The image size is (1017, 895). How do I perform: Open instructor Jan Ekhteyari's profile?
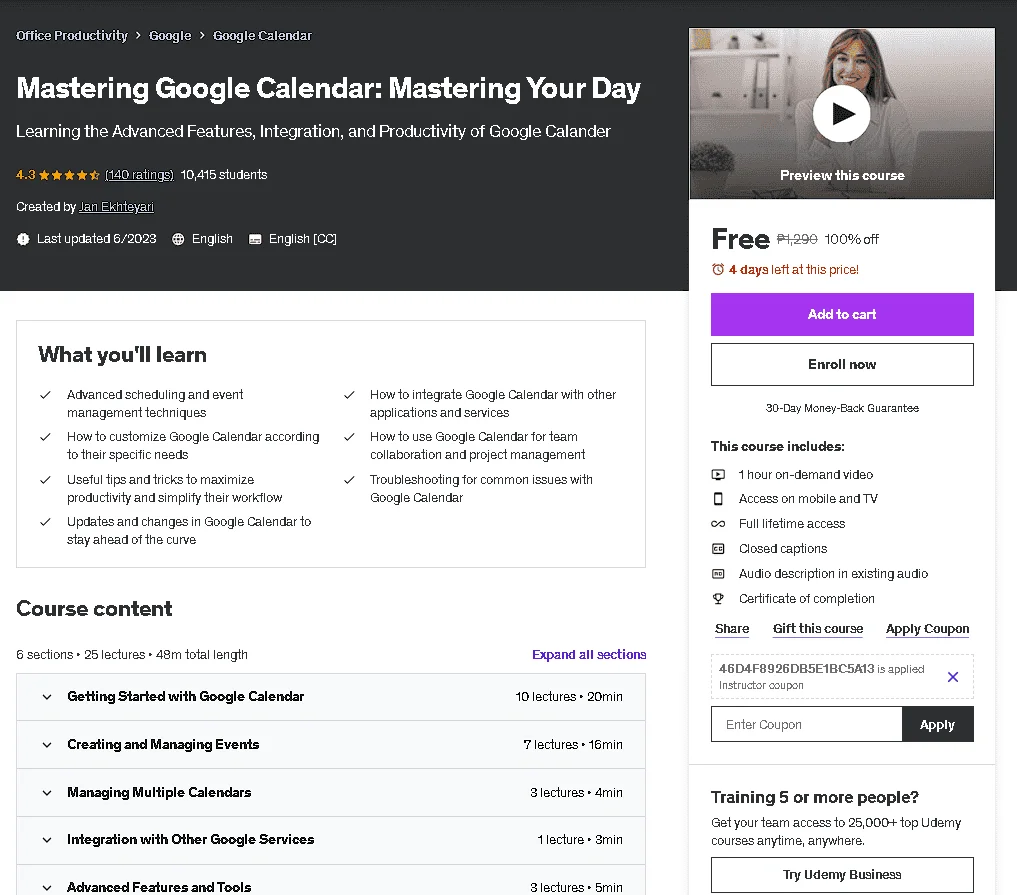pos(116,207)
